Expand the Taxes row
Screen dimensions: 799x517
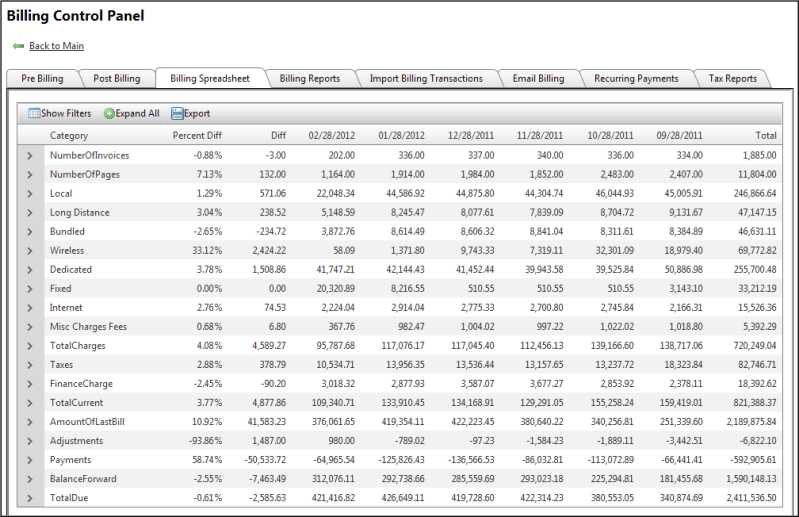[30, 365]
